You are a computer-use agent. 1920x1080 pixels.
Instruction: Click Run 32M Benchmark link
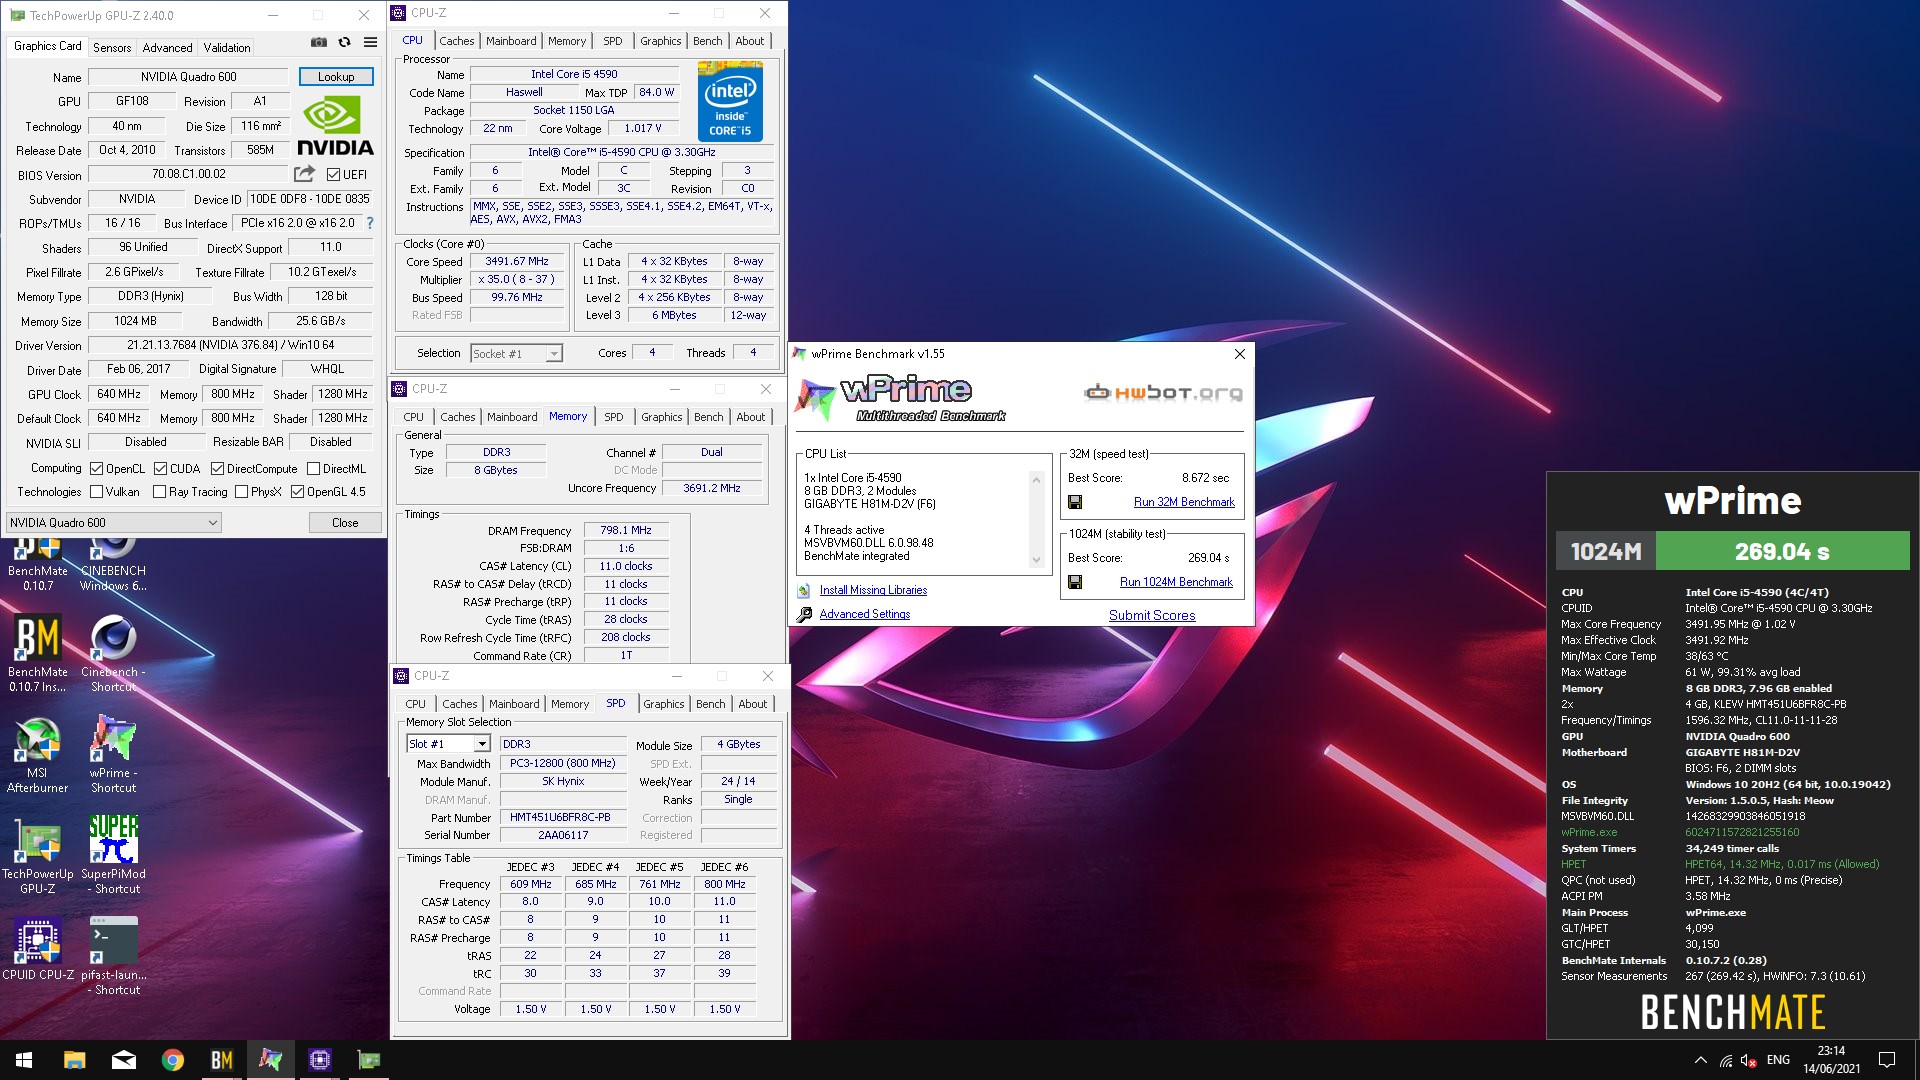pyautogui.click(x=1184, y=502)
